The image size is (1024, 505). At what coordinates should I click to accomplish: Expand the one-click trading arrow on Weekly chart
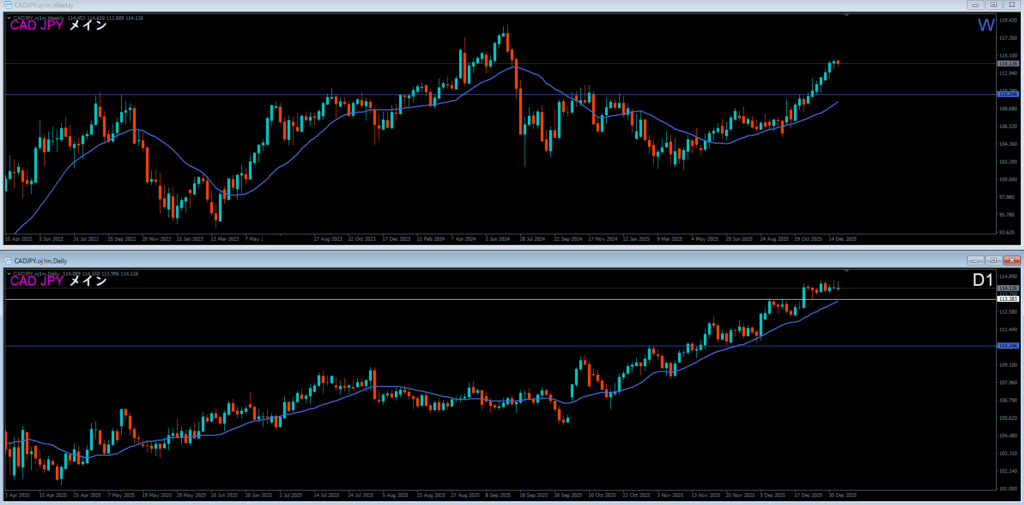[x=9, y=17]
